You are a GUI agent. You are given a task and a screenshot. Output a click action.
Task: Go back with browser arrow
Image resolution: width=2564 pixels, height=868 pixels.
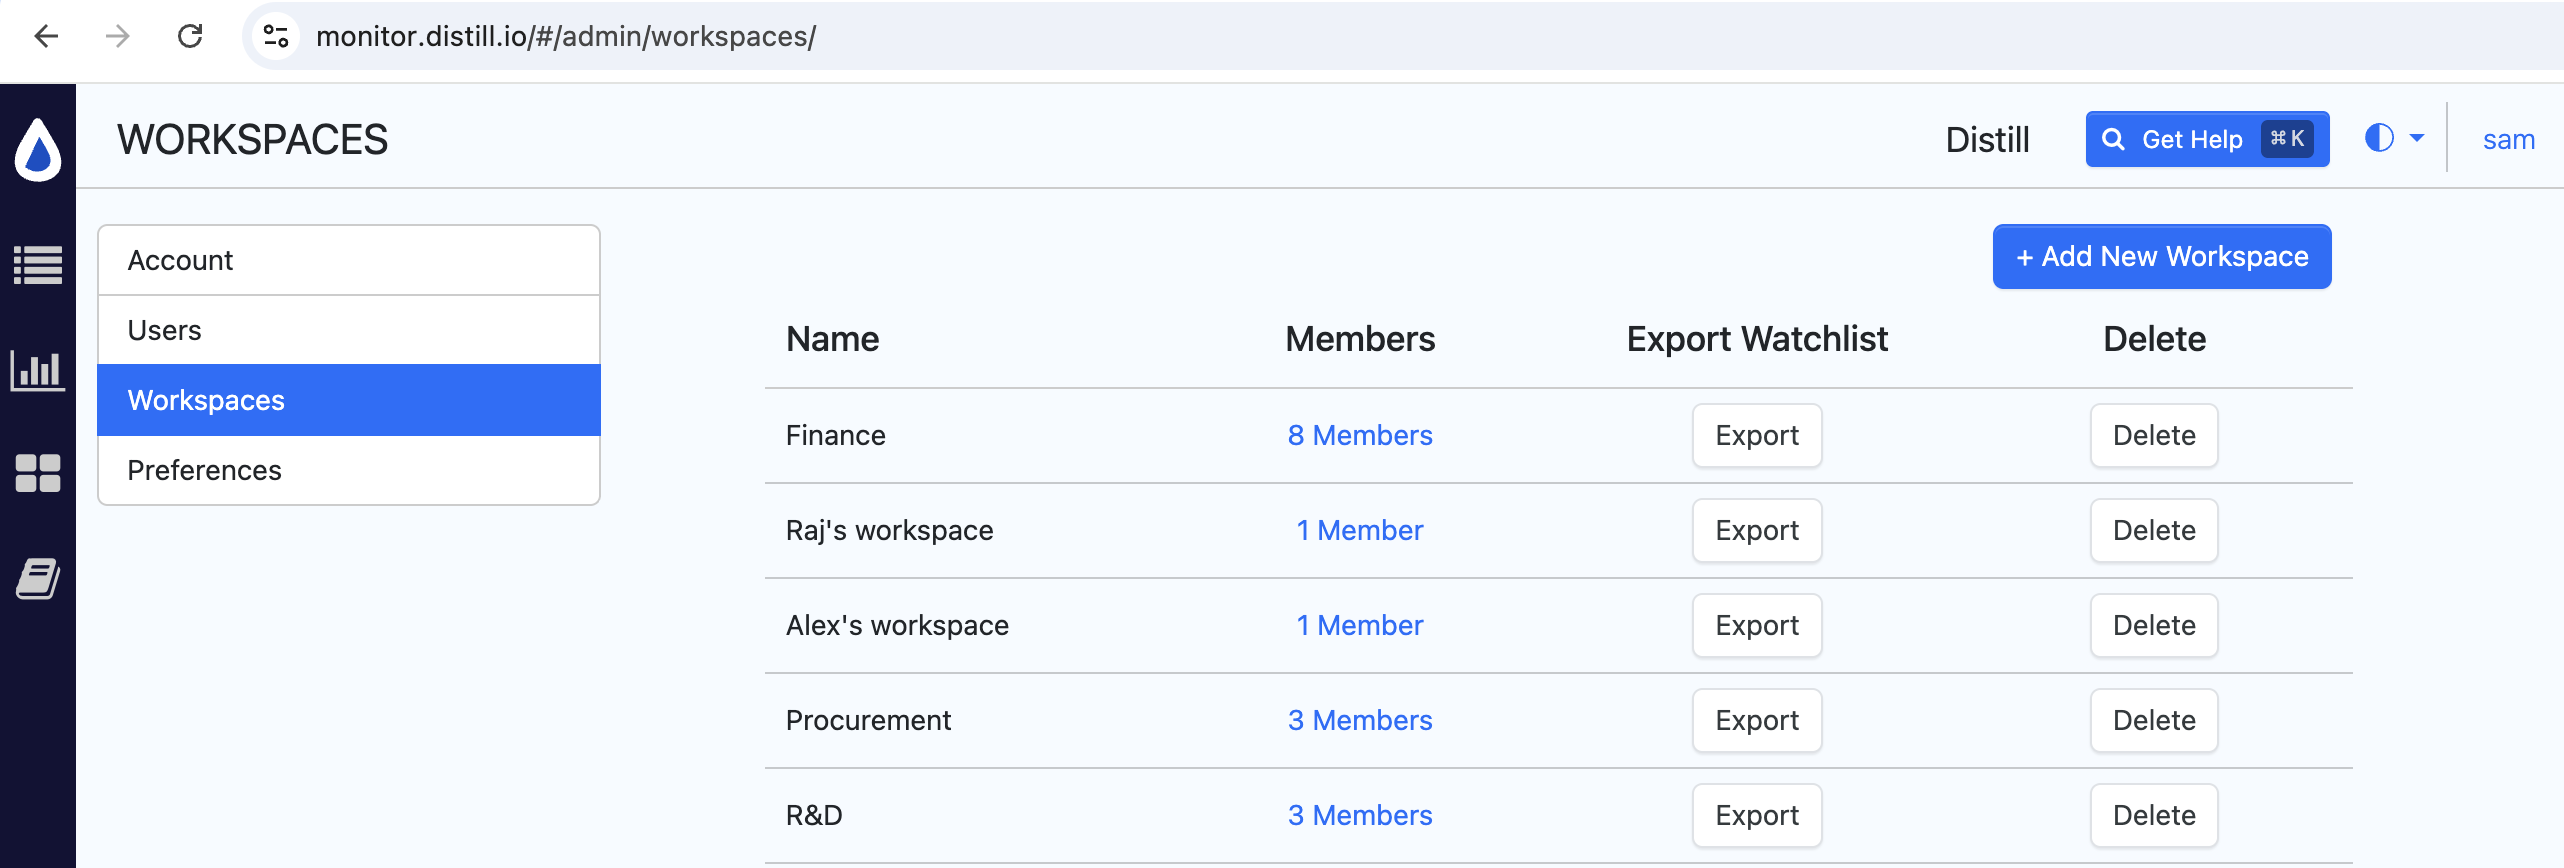(x=46, y=36)
